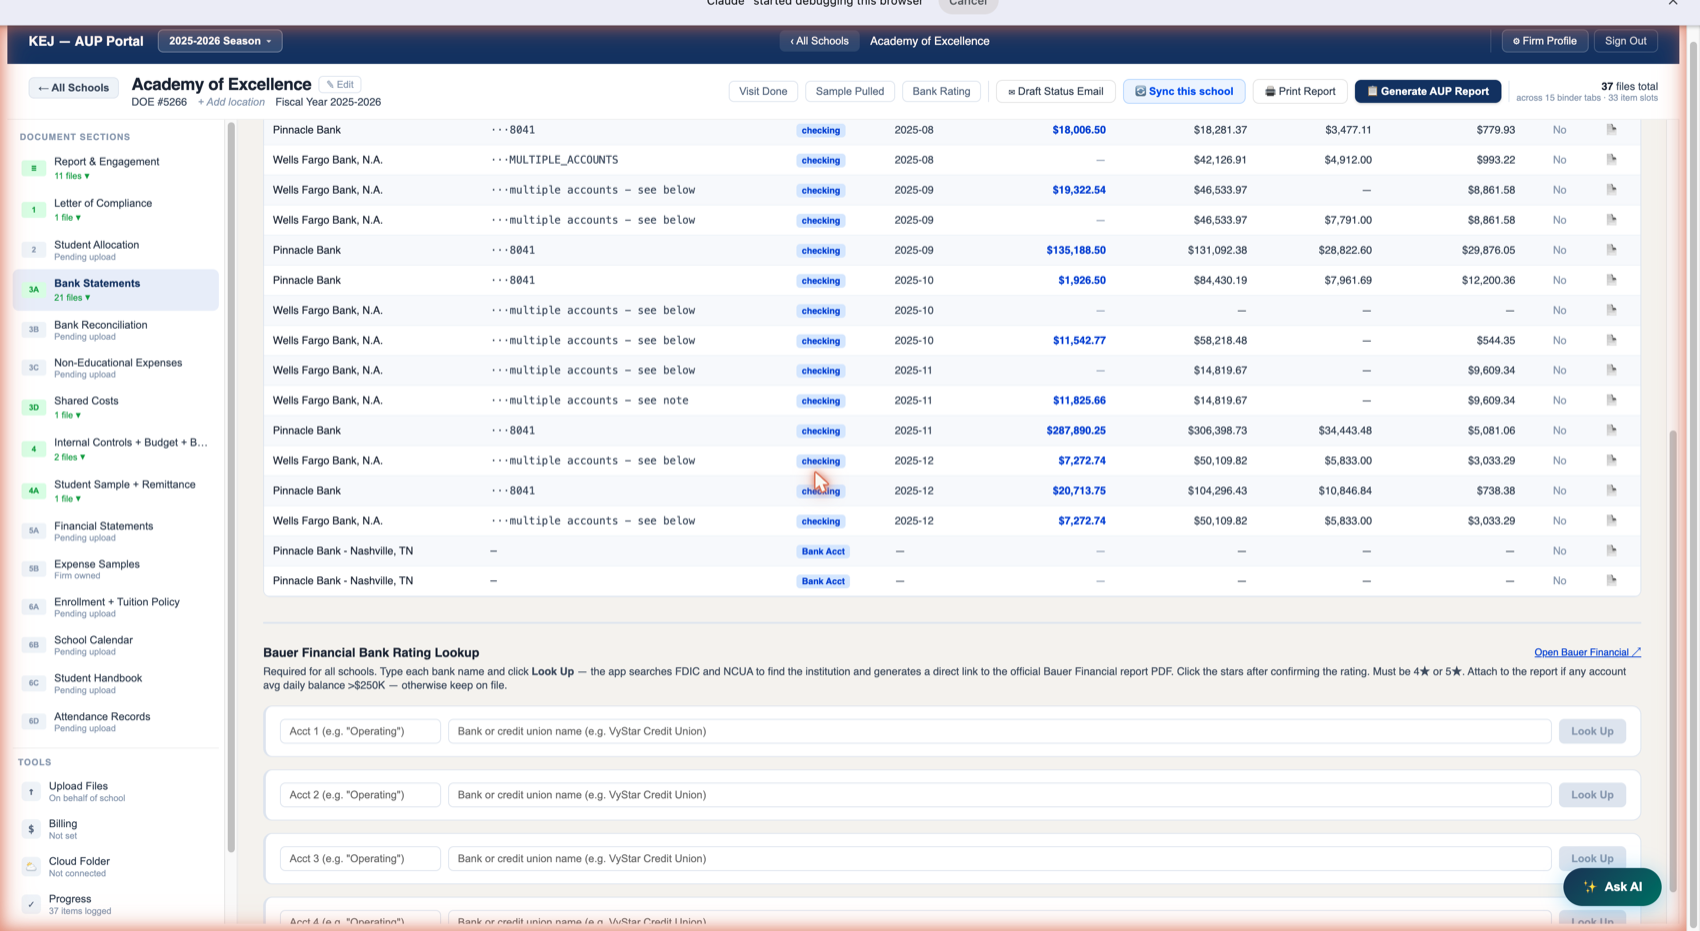Image resolution: width=1700 pixels, height=931 pixels.
Task: Open file icon for $11,542.77 row
Action: pyautogui.click(x=1611, y=340)
